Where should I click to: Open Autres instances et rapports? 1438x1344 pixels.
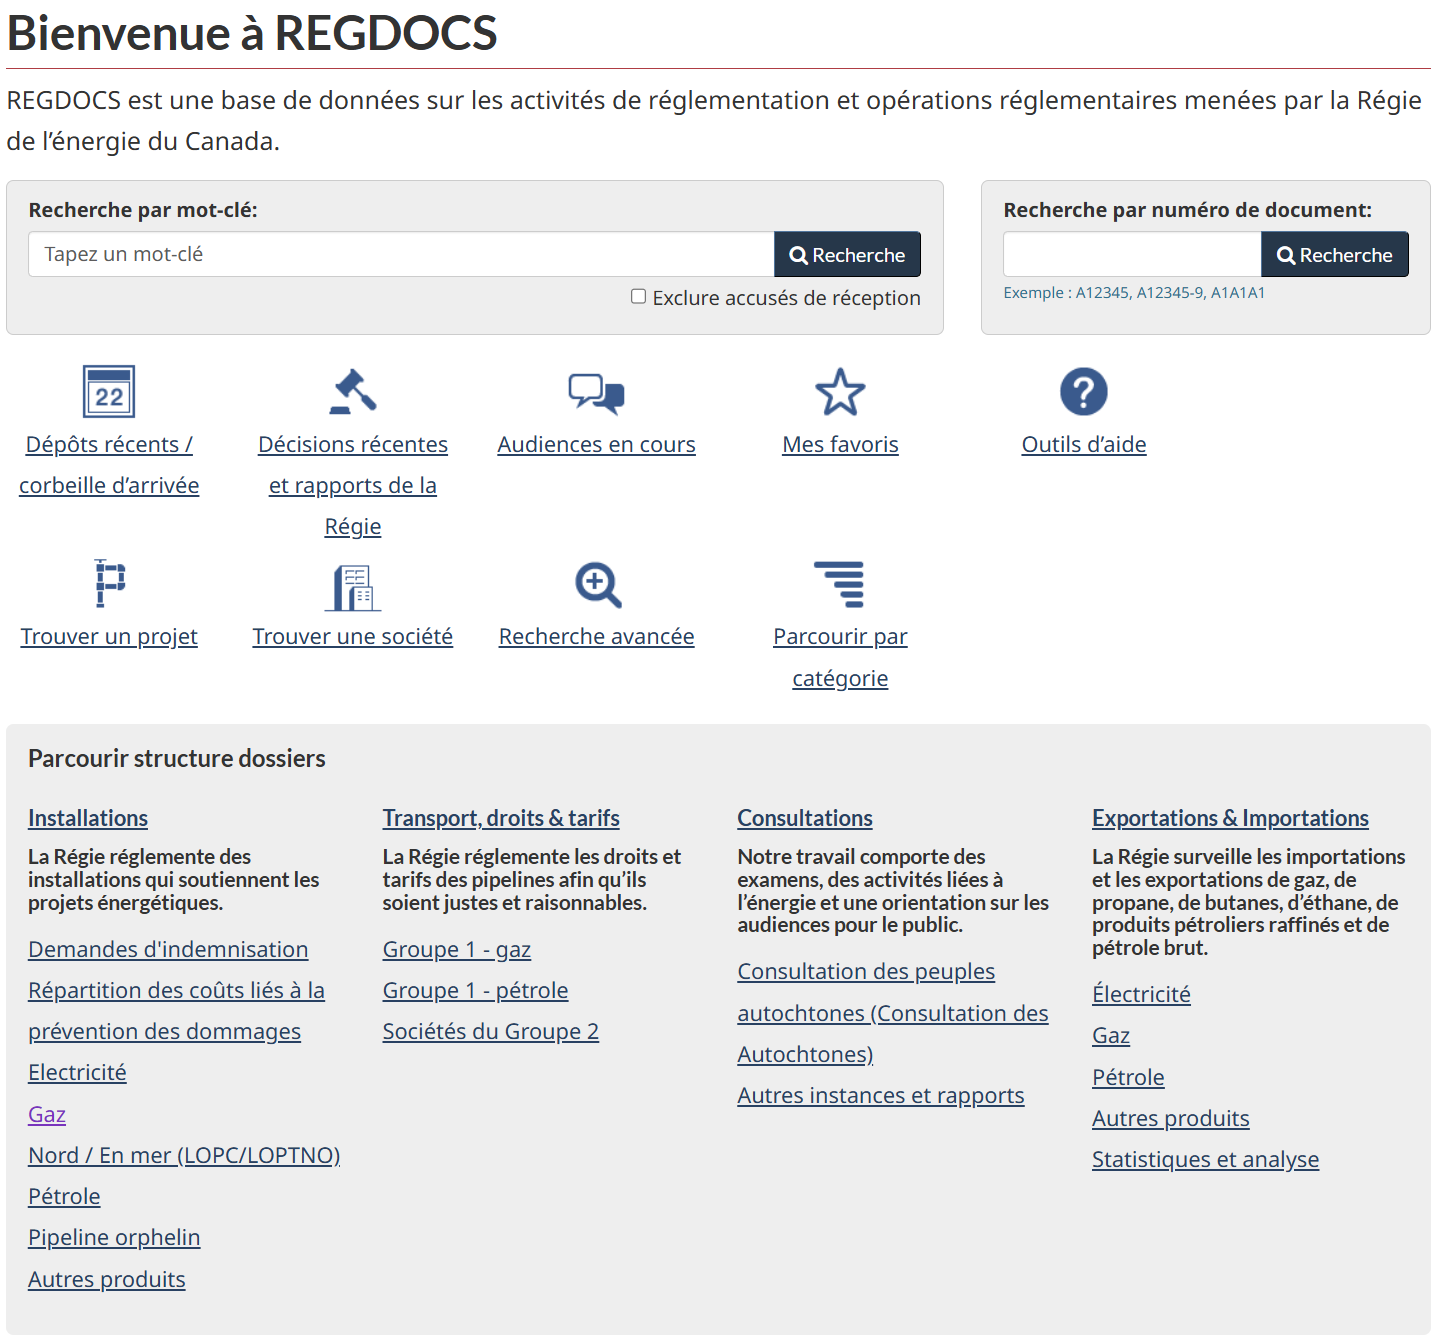881,1095
